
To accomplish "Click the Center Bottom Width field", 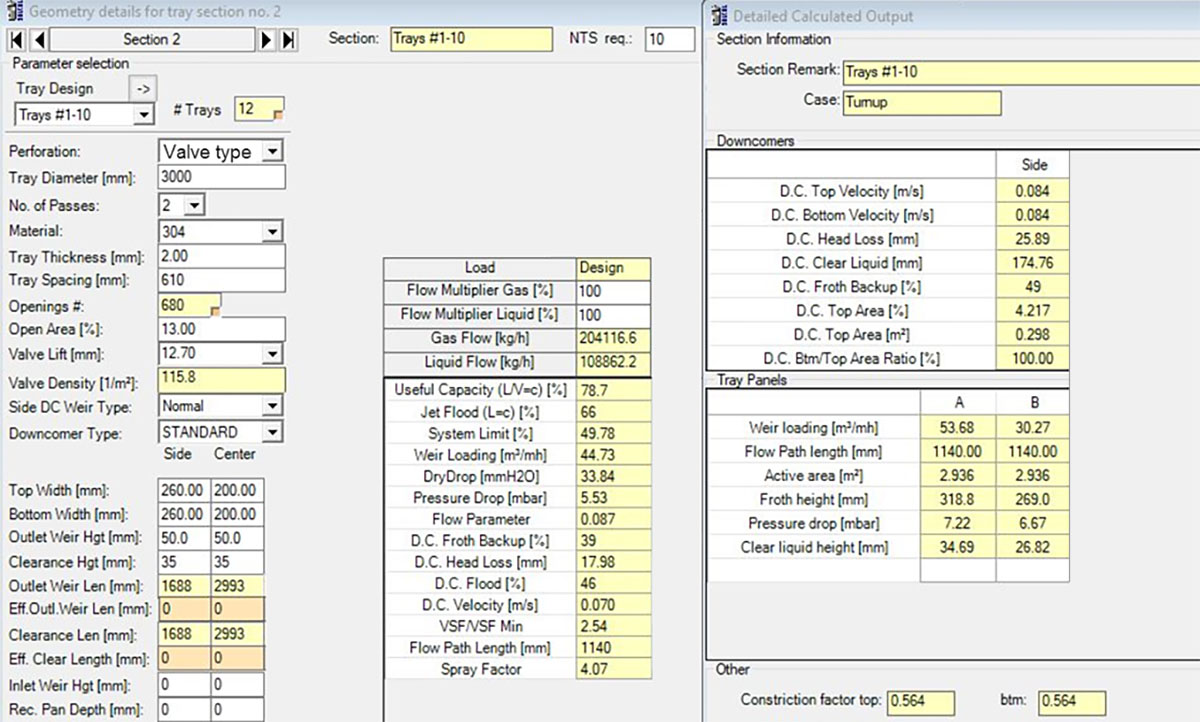I will (237, 515).
